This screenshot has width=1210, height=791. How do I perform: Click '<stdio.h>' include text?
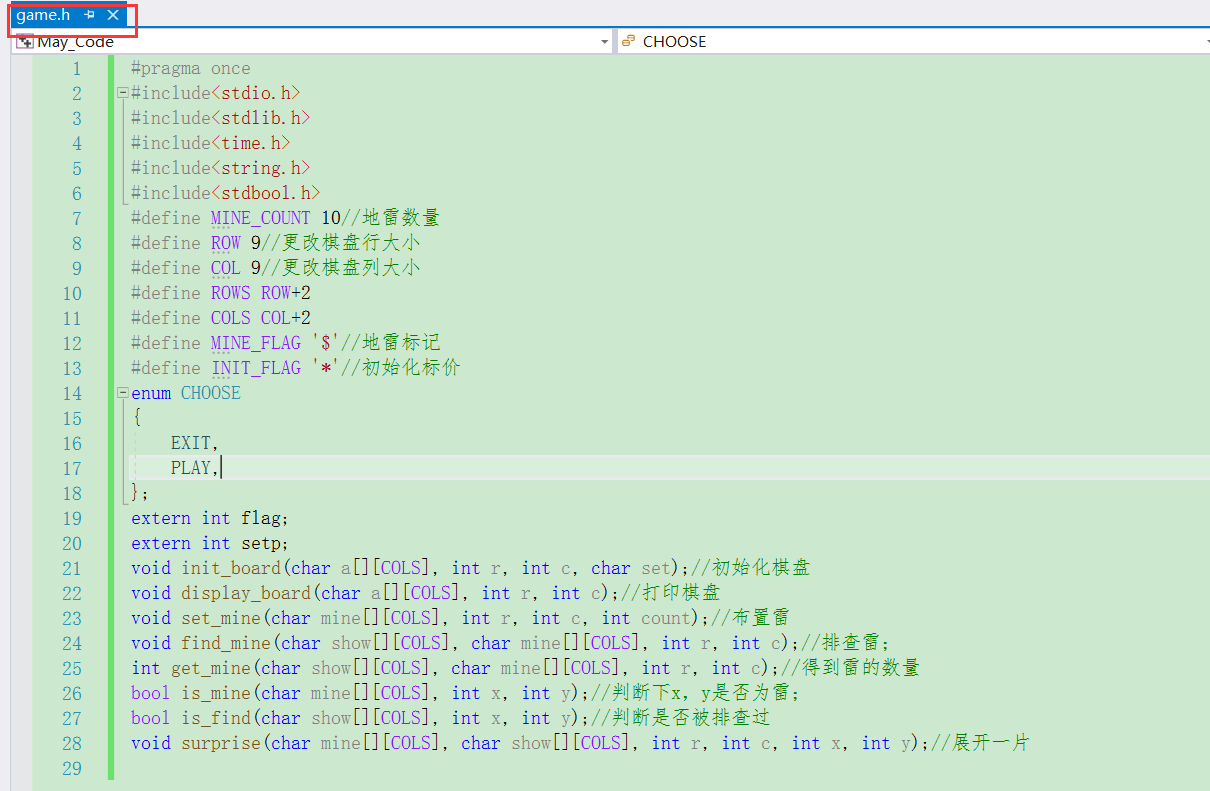[x=255, y=93]
